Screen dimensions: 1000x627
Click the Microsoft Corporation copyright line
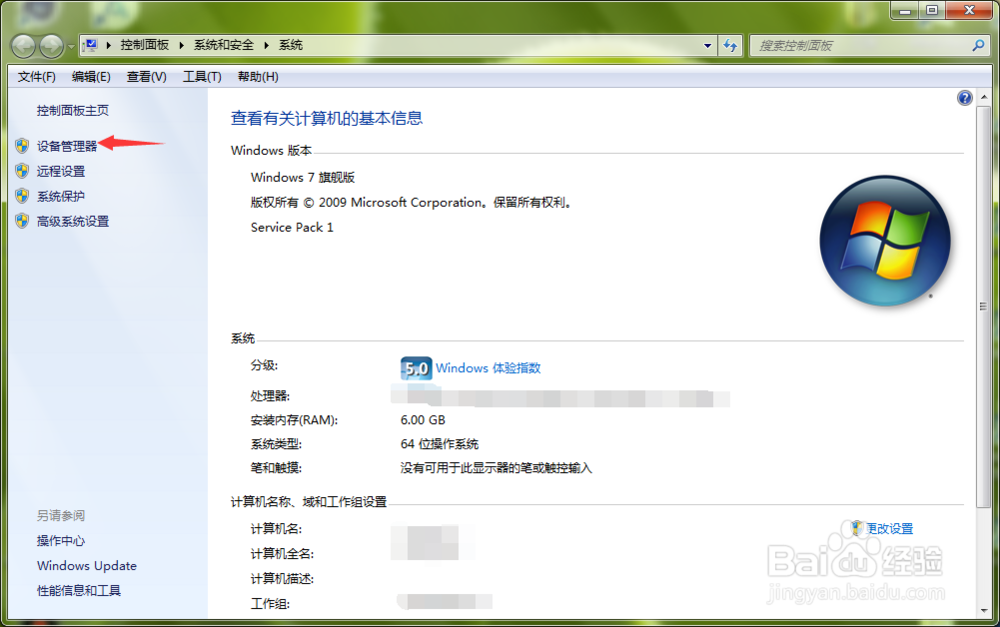pyautogui.click(x=412, y=202)
